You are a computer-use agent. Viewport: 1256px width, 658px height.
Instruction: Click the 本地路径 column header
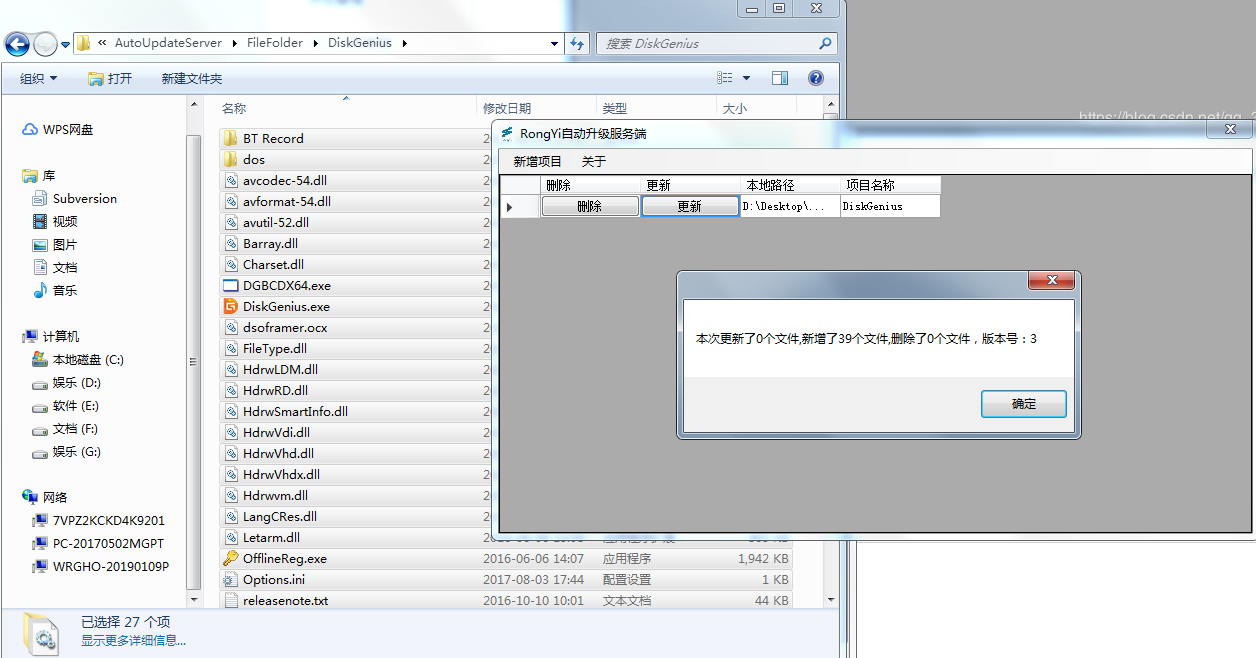pos(790,185)
